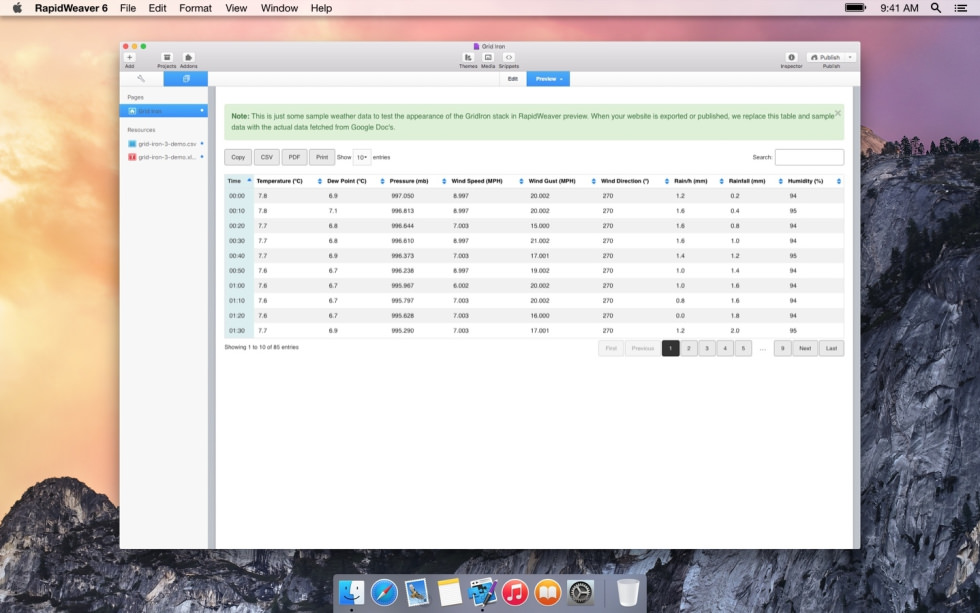Open the View menu
Screen dimensions: 980x613
click(236, 8)
